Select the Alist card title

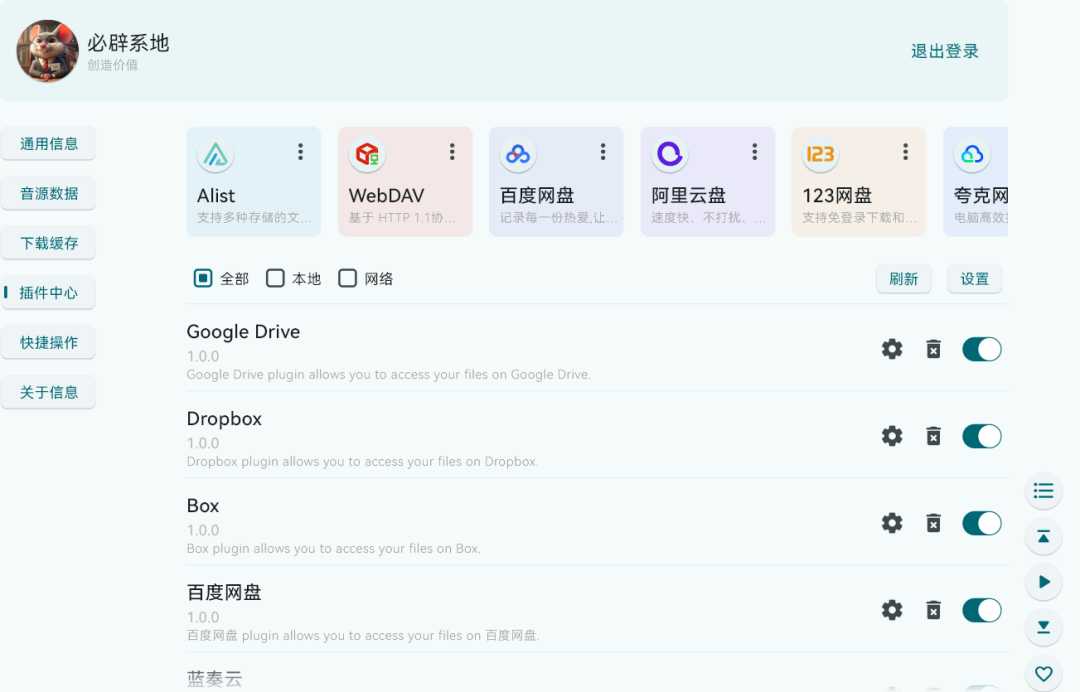[216, 196]
